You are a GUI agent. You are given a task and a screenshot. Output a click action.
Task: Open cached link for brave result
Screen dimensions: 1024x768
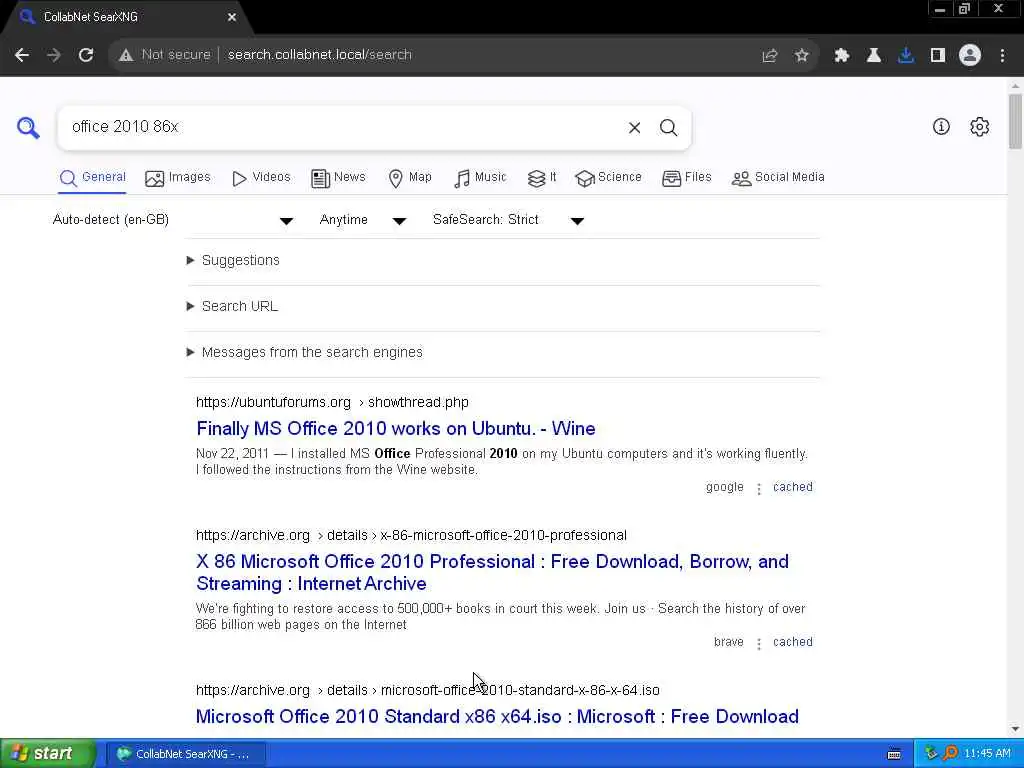click(793, 642)
